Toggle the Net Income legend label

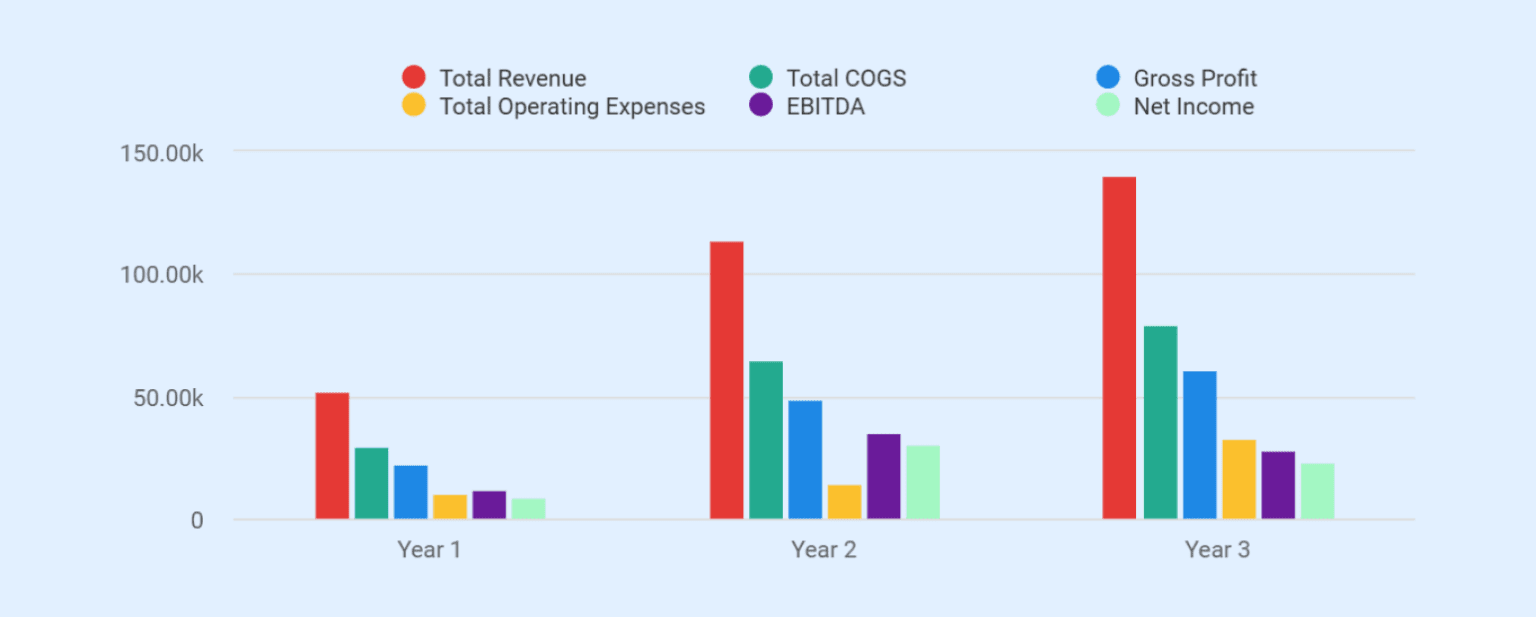click(x=1193, y=106)
